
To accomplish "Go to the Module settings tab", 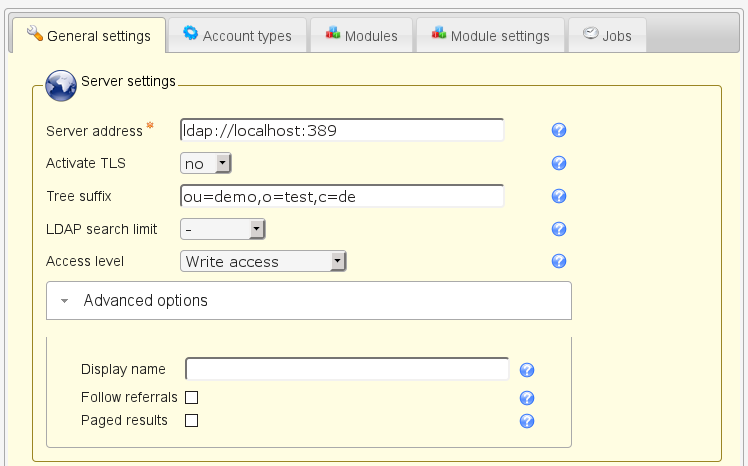I will tap(490, 35).
